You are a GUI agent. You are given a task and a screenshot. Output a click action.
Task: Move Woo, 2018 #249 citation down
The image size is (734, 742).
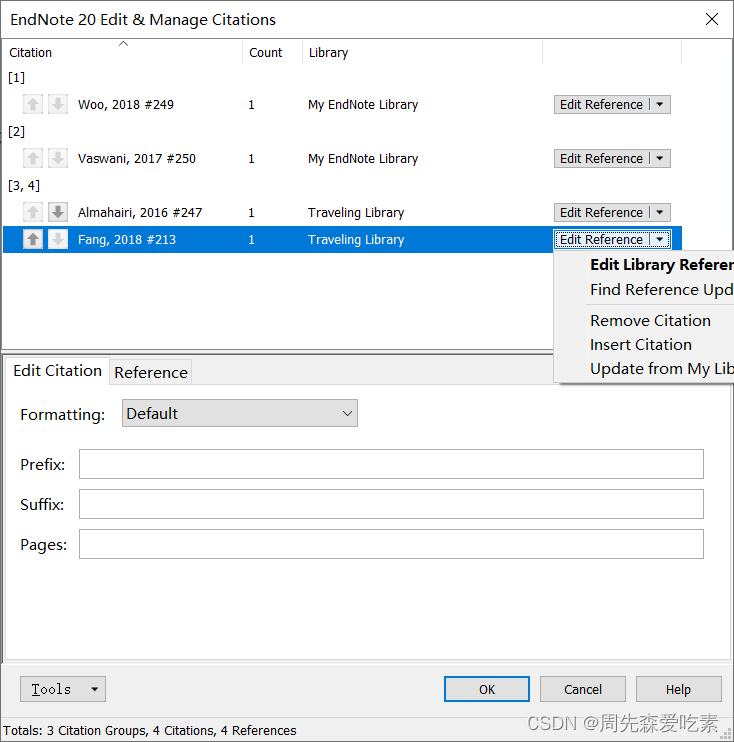(58, 104)
